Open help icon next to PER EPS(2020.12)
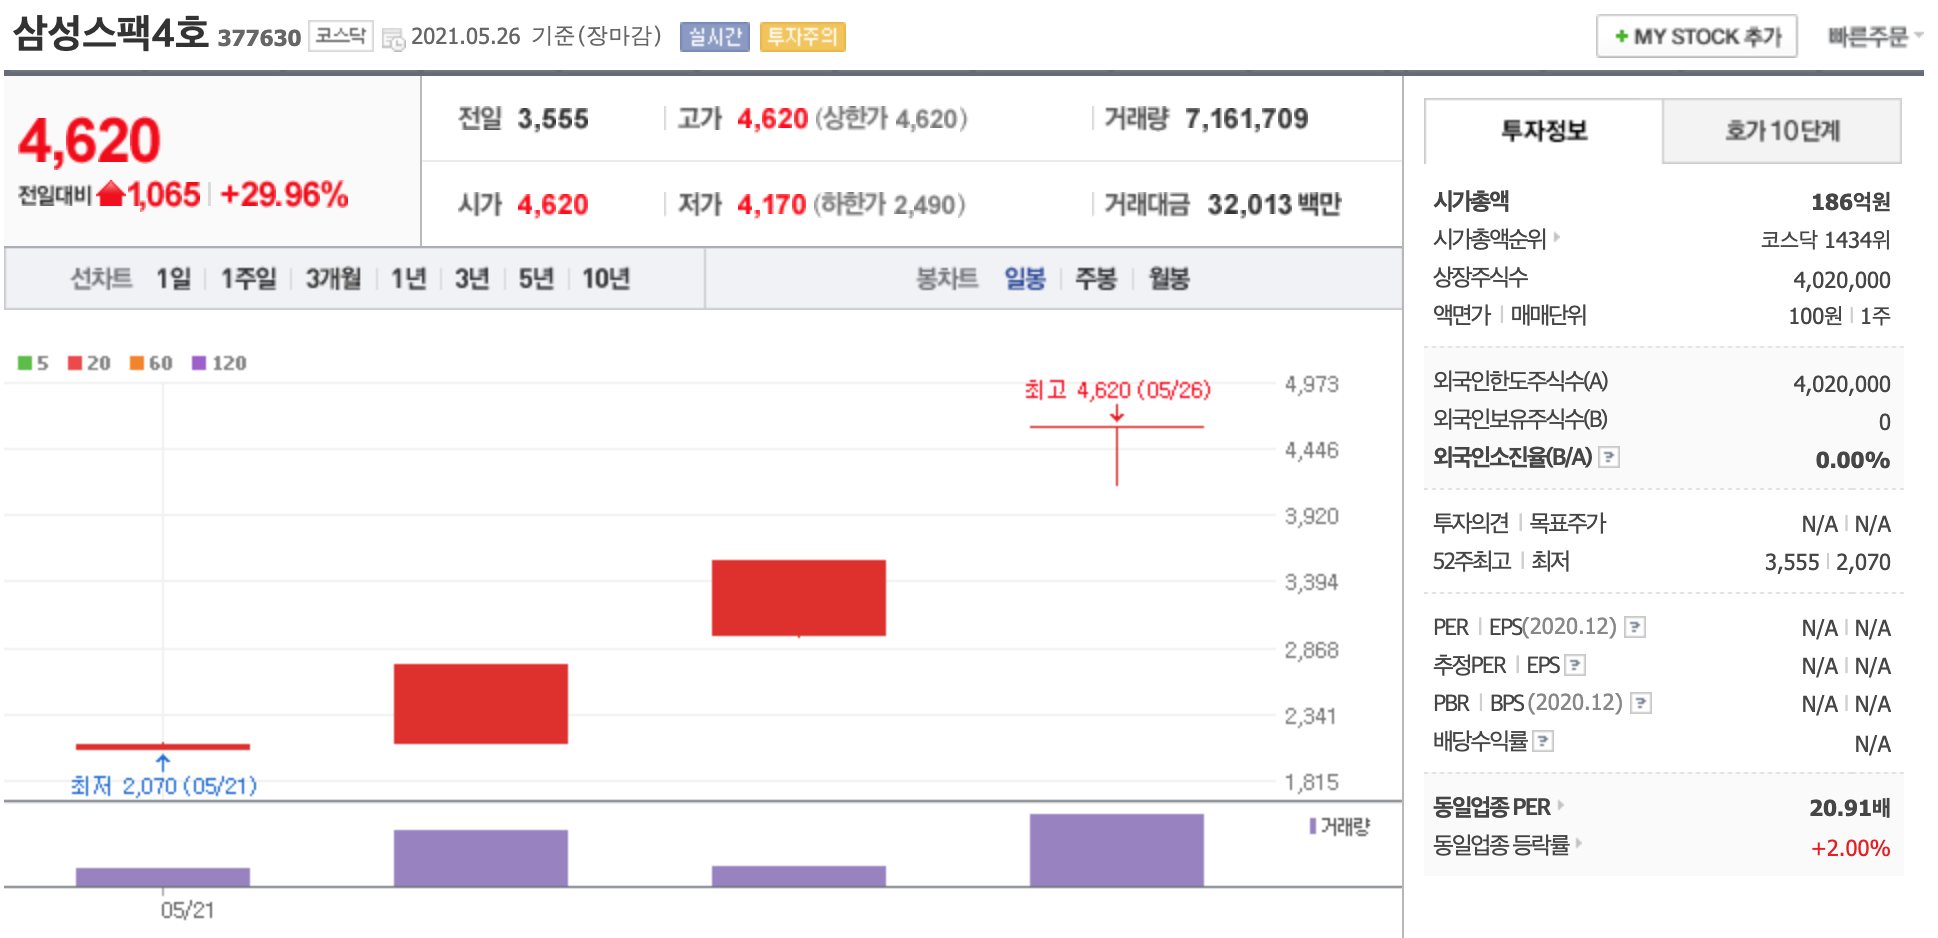The image size is (1938, 938). [1634, 627]
